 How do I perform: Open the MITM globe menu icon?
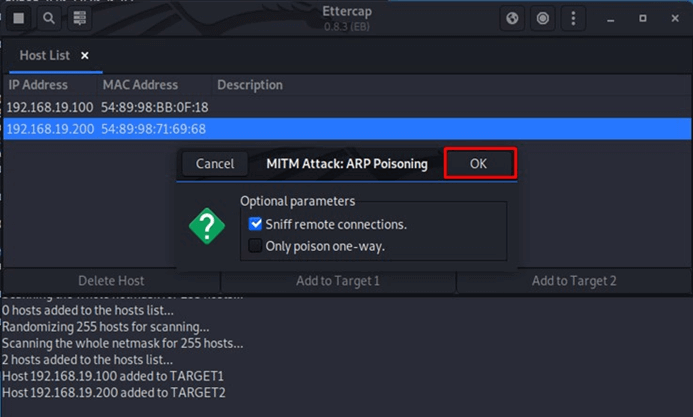click(x=513, y=18)
